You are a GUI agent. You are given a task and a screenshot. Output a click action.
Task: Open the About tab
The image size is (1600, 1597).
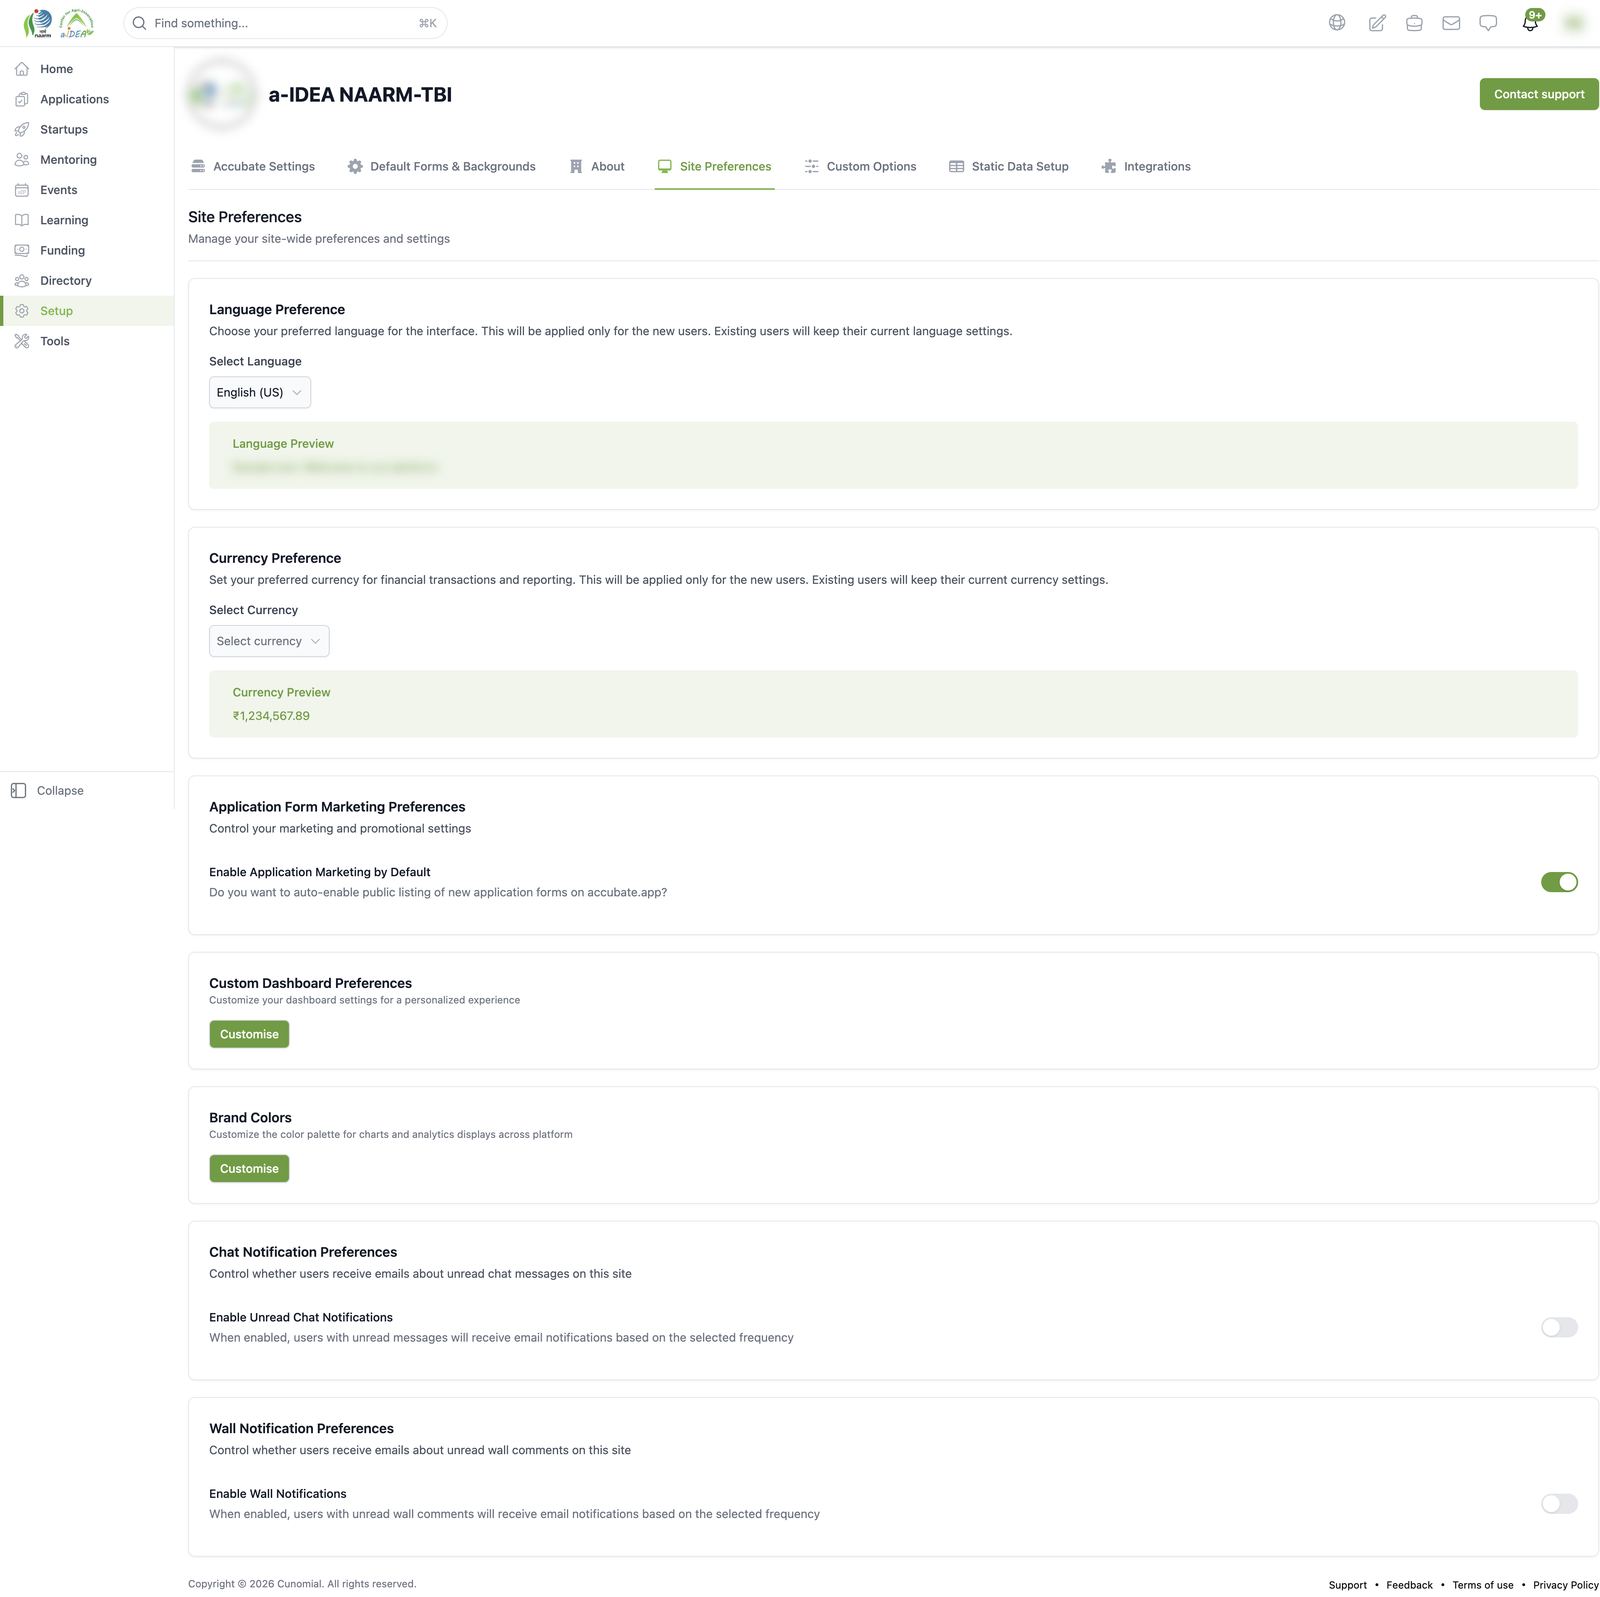click(x=597, y=167)
